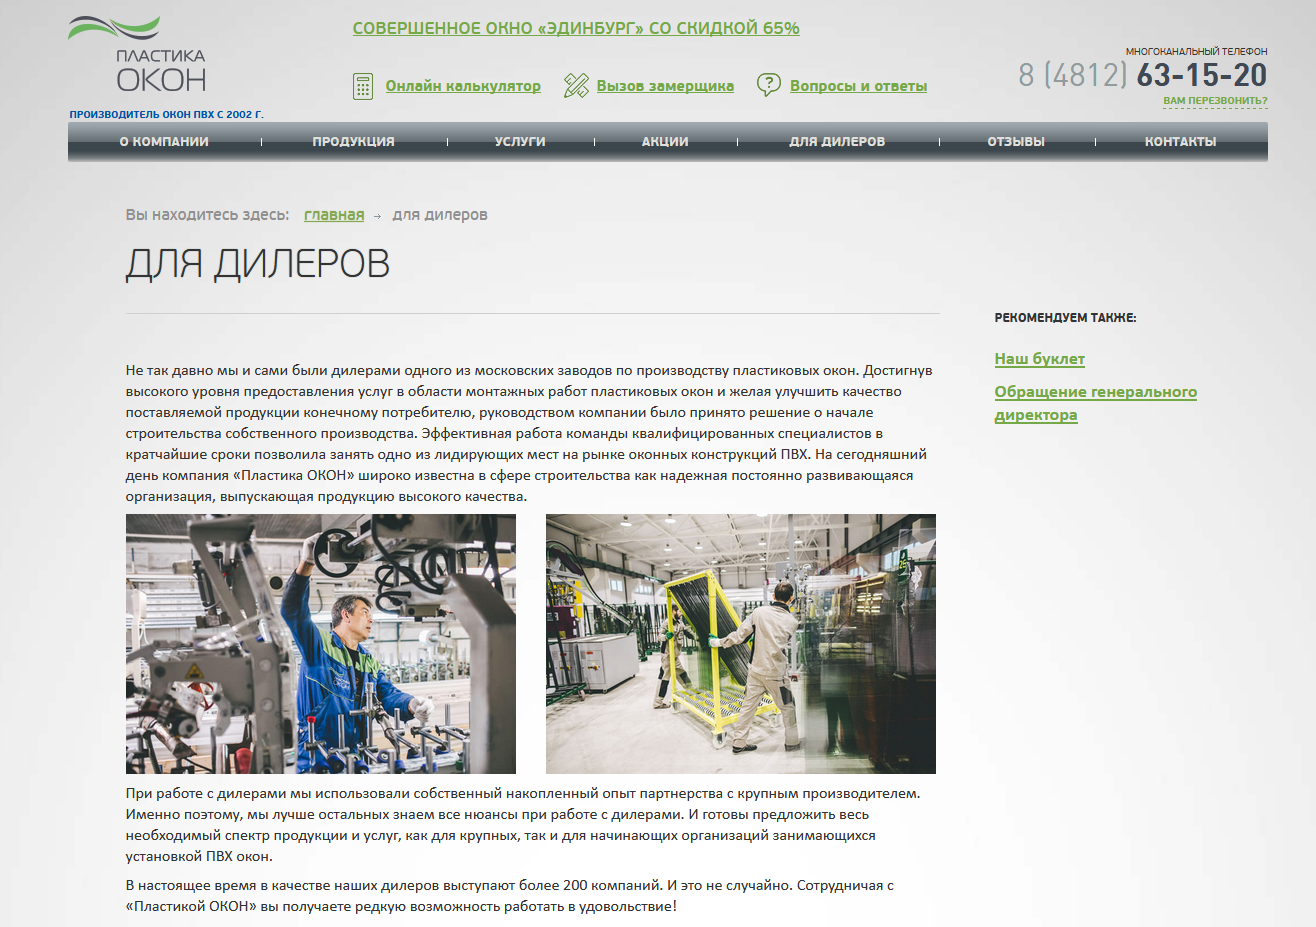Open the Вызов замерщика link

click(665, 86)
